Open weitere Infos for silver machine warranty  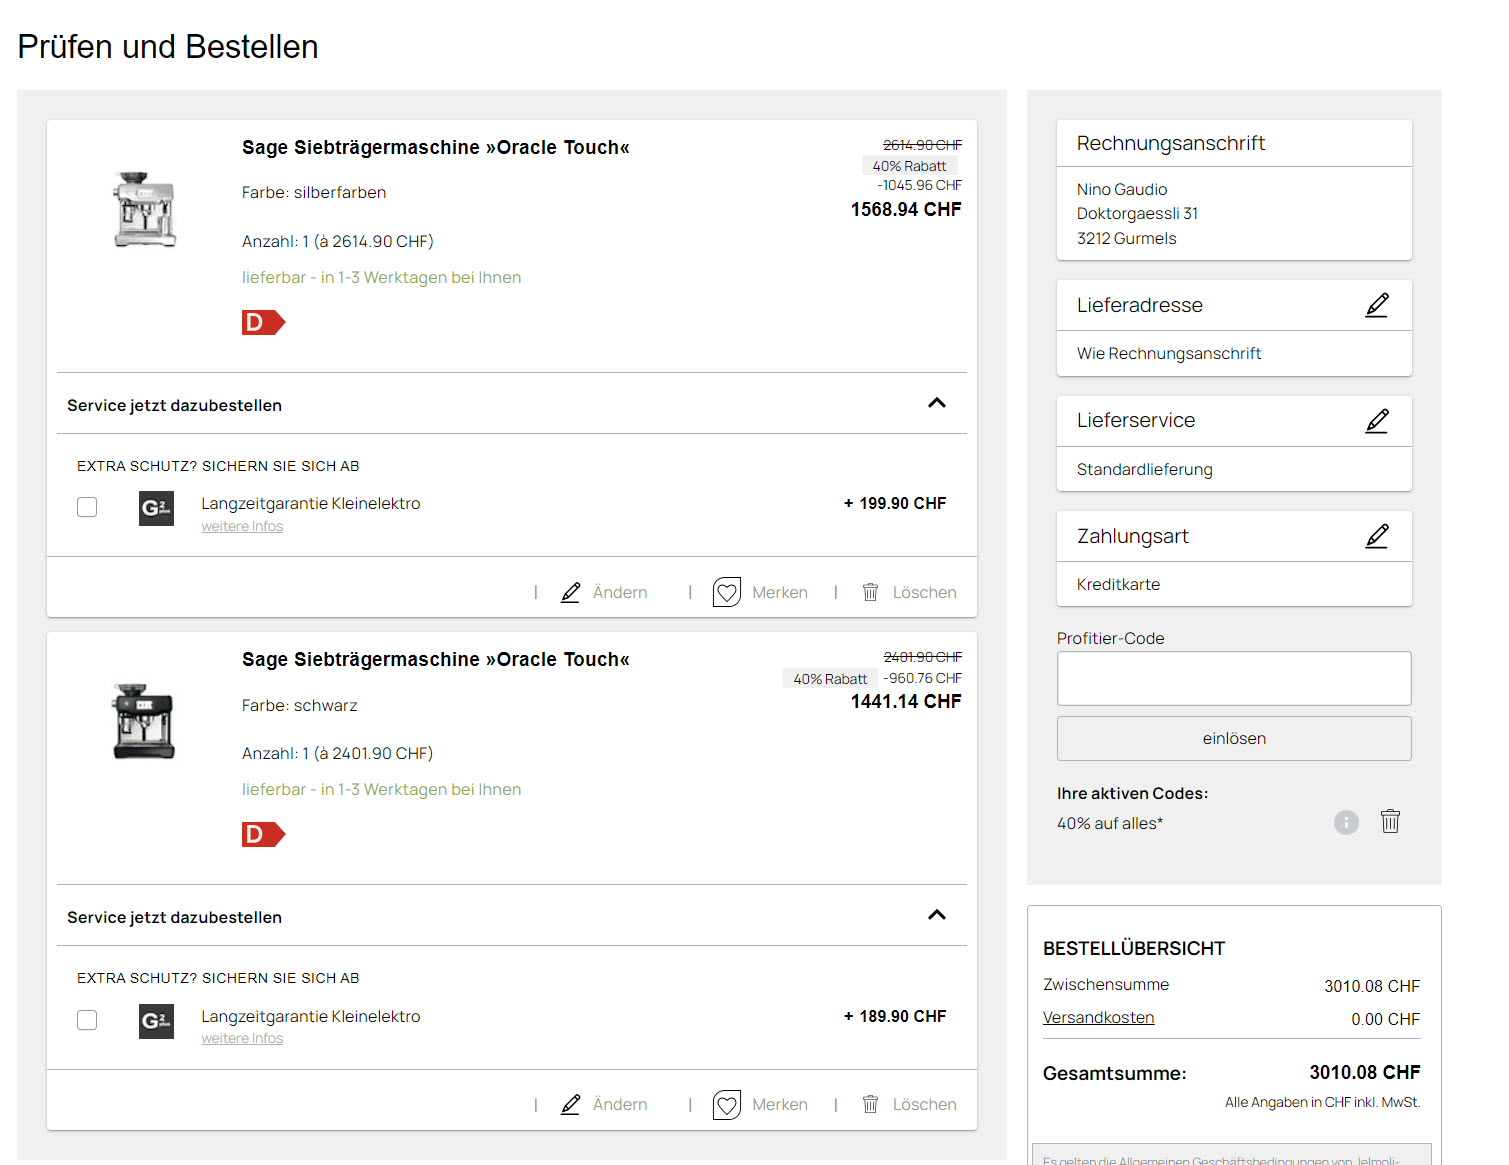[242, 527]
